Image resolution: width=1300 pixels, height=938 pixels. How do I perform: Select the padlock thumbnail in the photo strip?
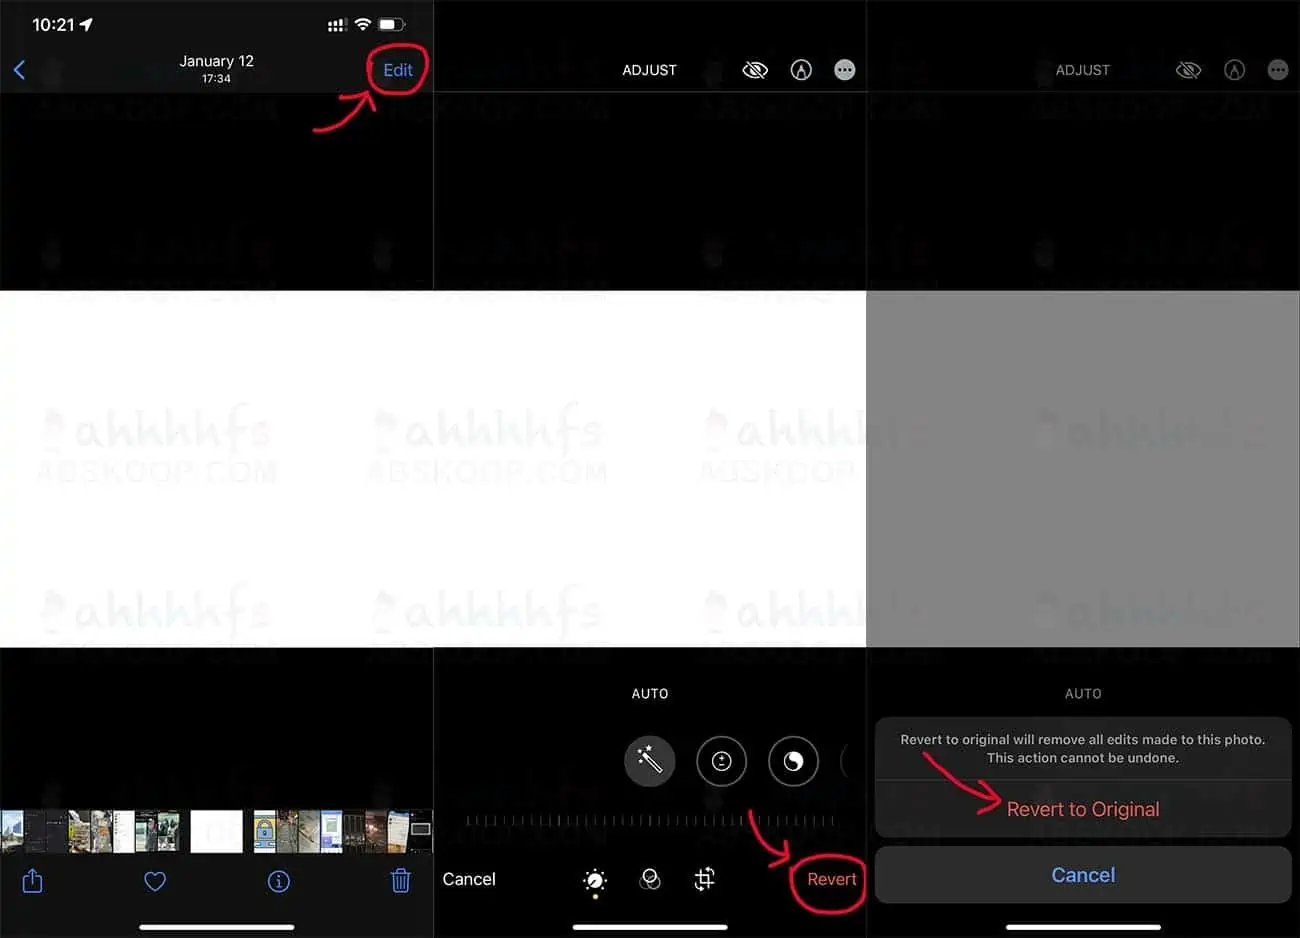tap(265, 831)
